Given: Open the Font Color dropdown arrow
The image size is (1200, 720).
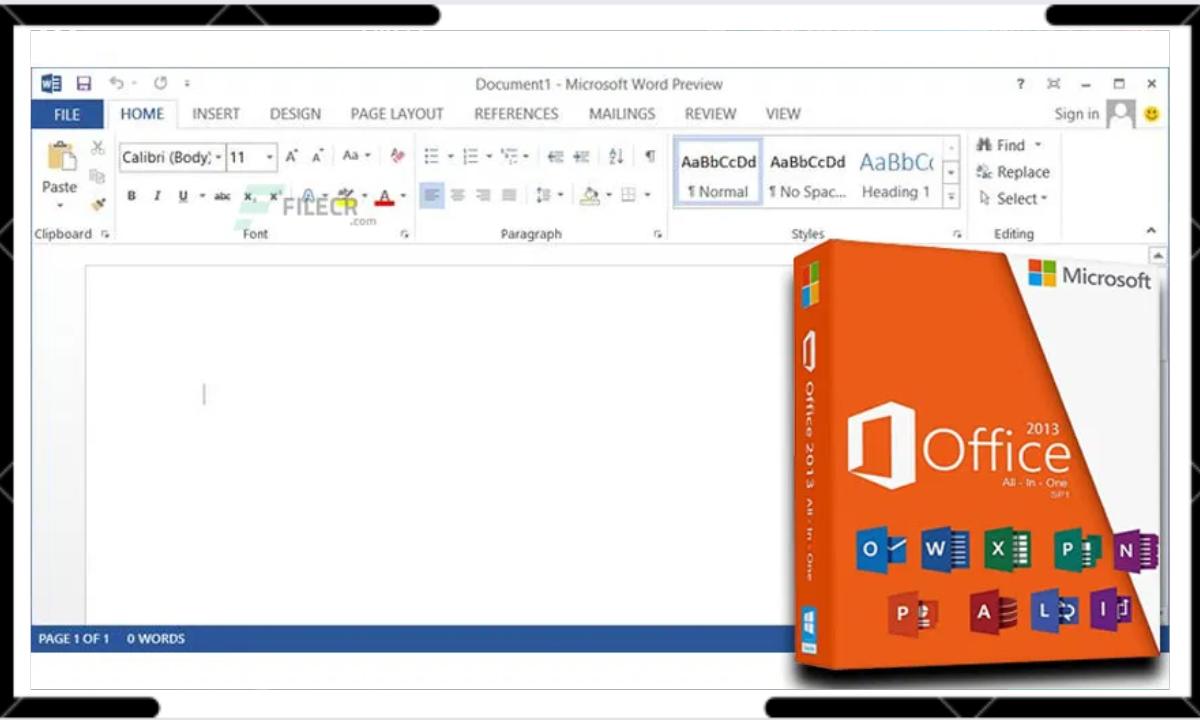Looking at the screenshot, I should 403,196.
